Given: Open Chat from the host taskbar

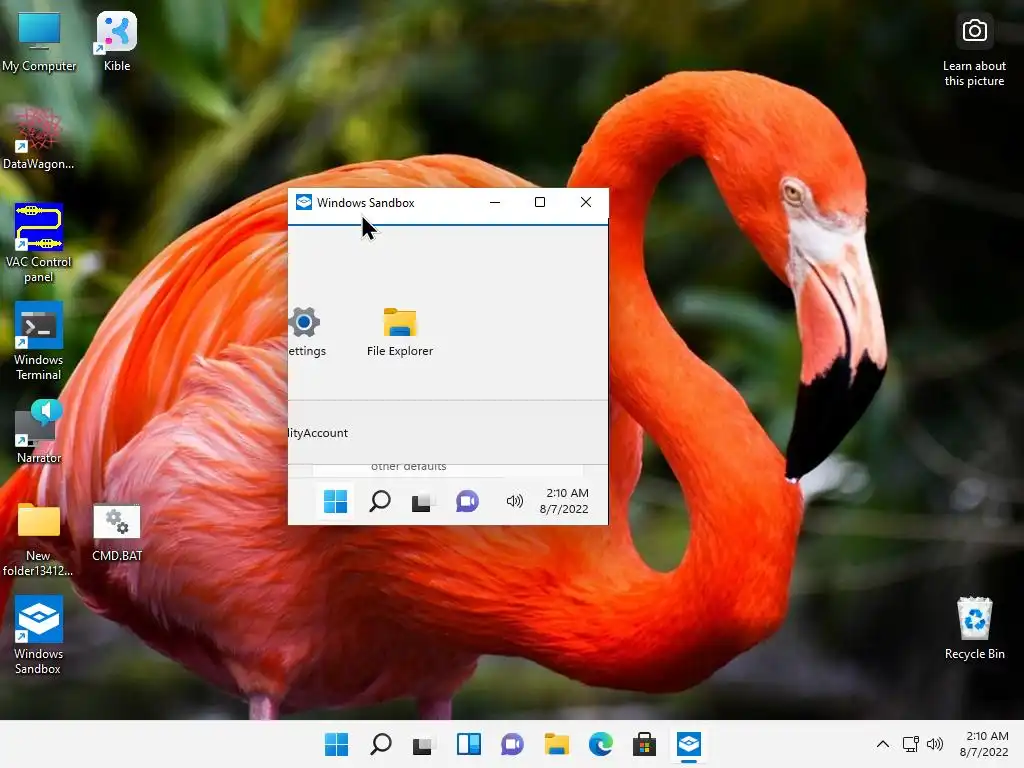Looking at the screenshot, I should click(513, 744).
